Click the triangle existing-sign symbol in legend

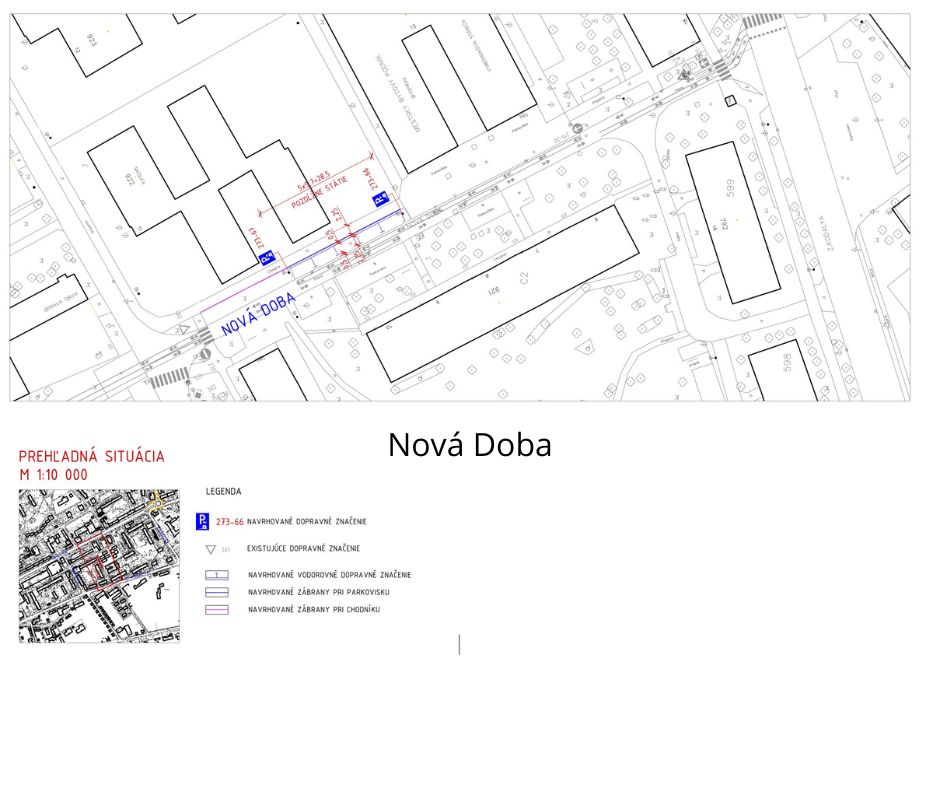(x=209, y=549)
